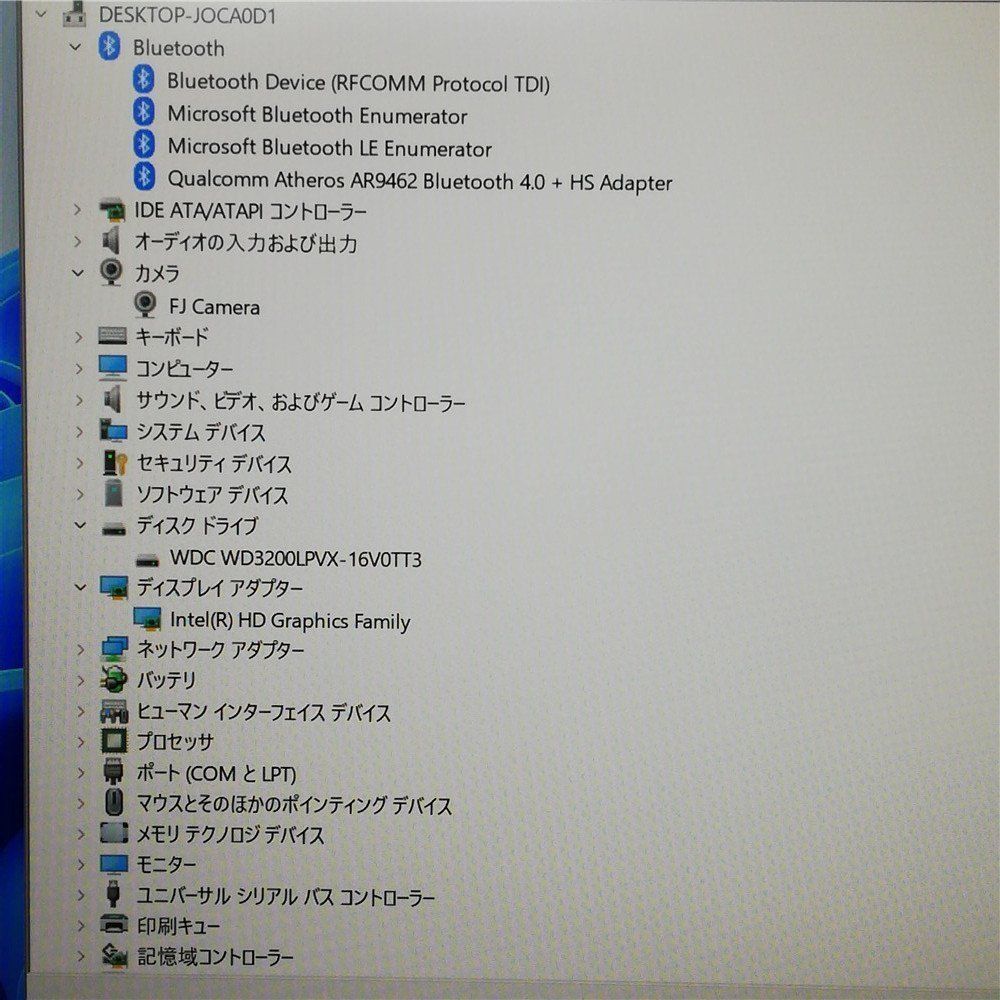This screenshot has width=1000, height=1000.
Task: Collapse the ディスク ドライブ category
Action: [80, 525]
